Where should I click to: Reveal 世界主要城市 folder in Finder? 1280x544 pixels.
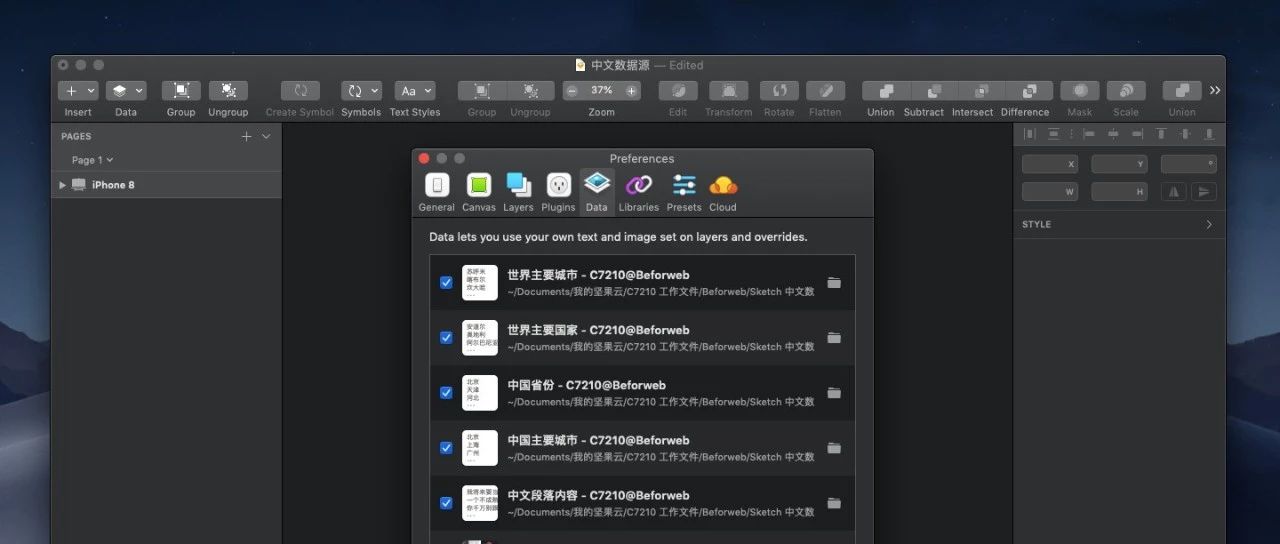[x=834, y=283]
